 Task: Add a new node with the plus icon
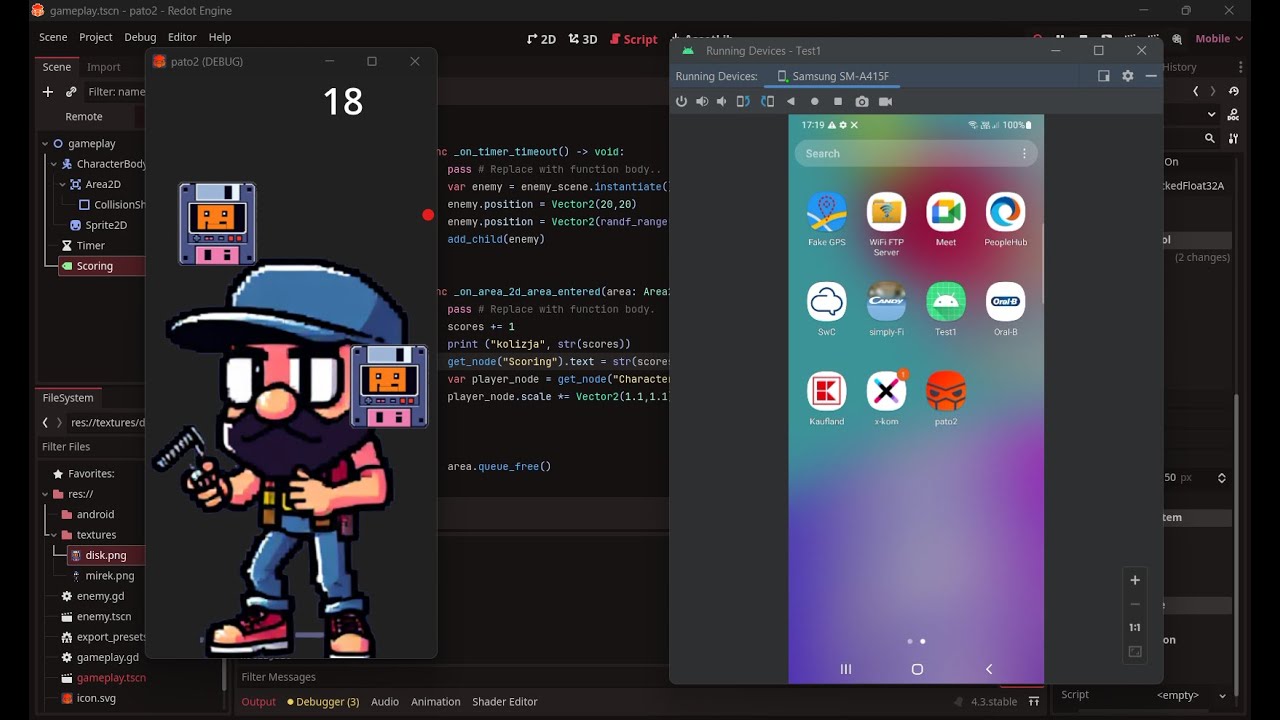(47, 92)
